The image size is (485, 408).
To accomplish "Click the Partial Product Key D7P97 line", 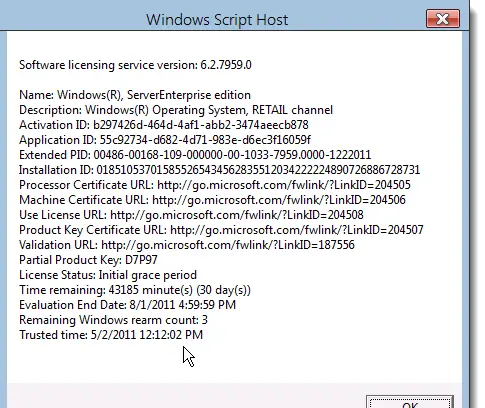I will [88, 260].
